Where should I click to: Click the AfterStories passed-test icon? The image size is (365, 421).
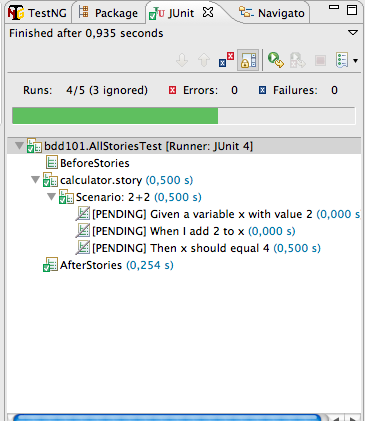click(50, 265)
